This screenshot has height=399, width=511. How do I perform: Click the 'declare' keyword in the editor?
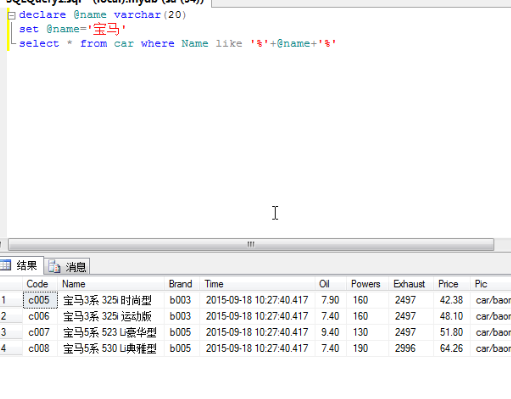coord(42,15)
